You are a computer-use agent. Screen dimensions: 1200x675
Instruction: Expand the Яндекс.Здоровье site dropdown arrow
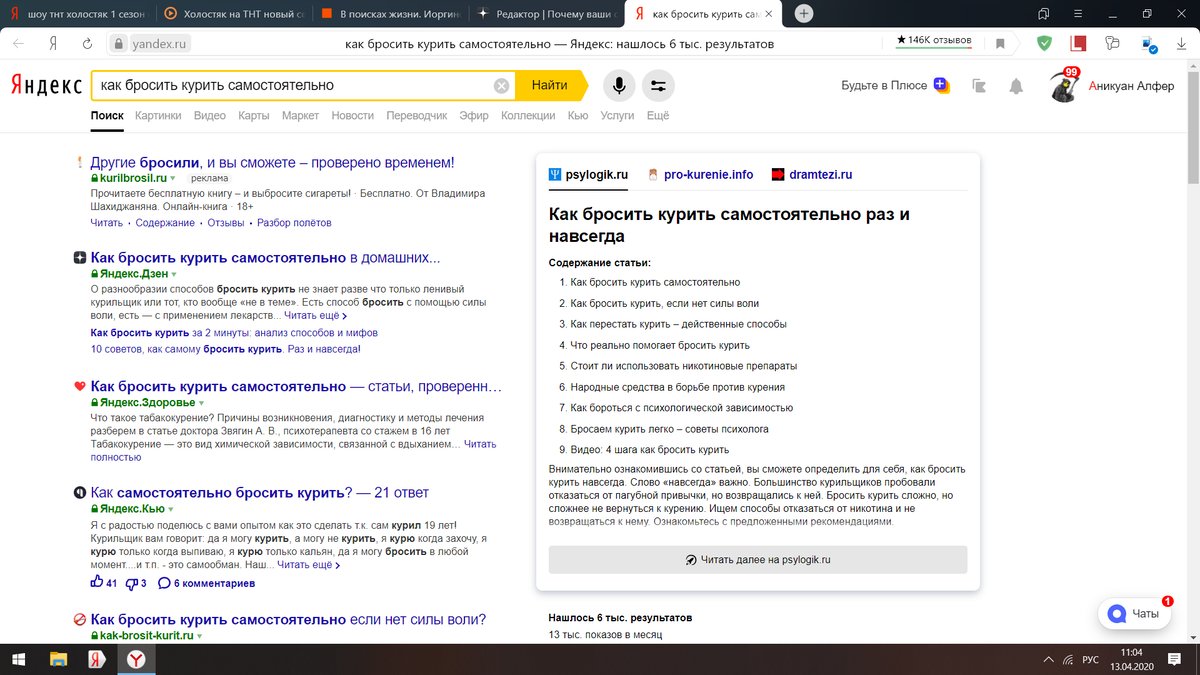(201, 402)
